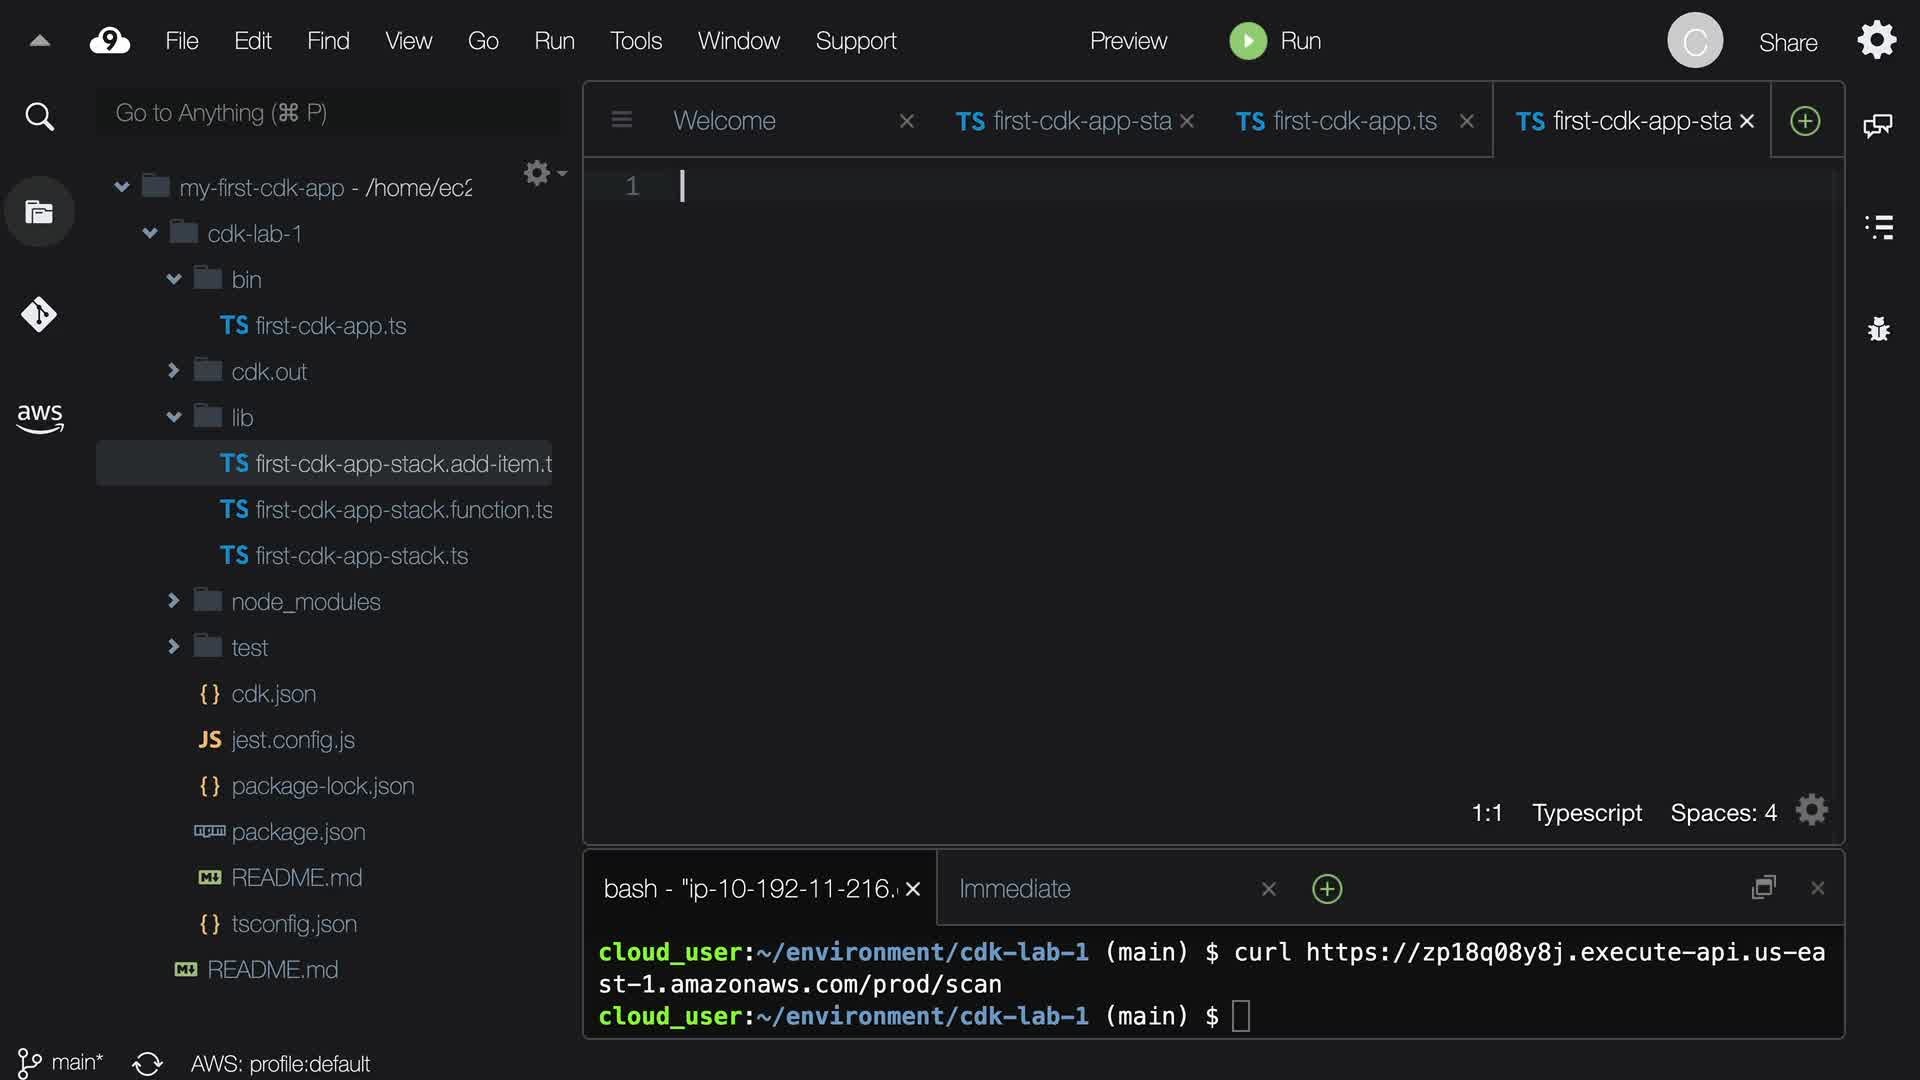Switch to the Immediate tab
The image size is (1920, 1080).
coord(1014,888)
